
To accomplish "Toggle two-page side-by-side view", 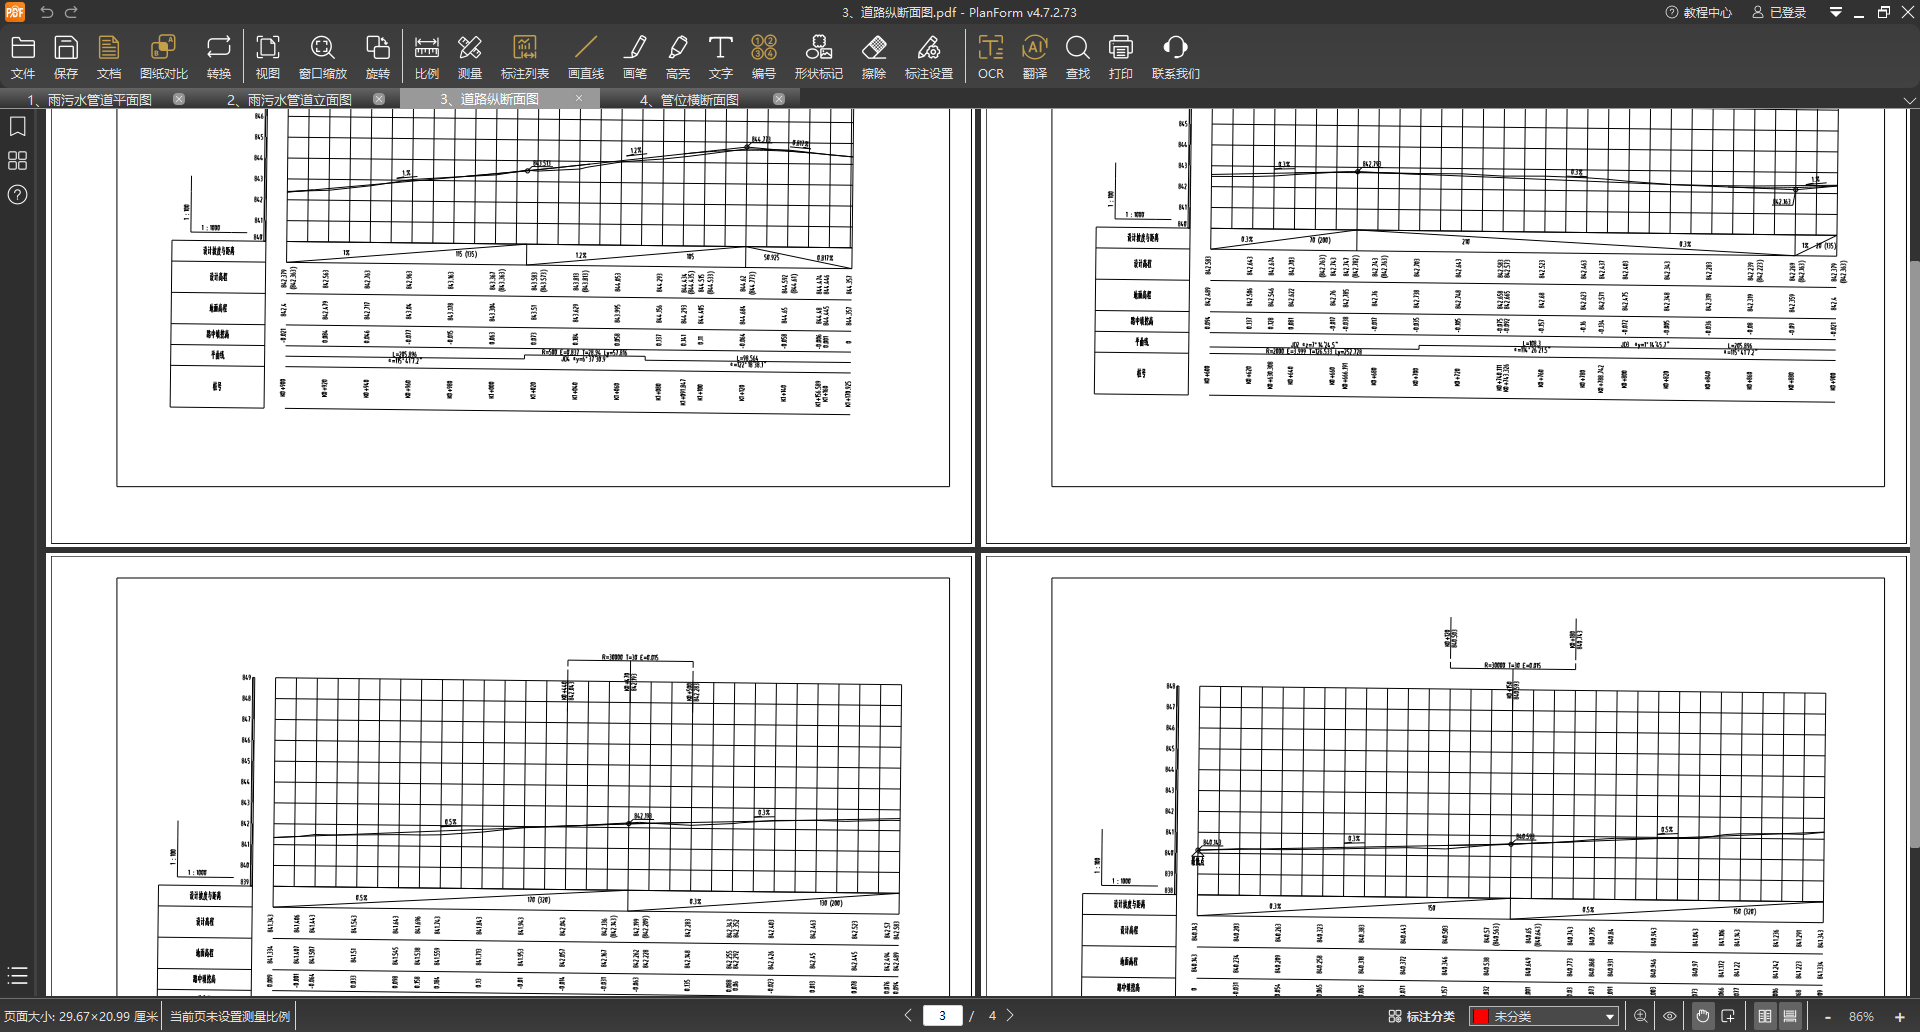I will (1765, 1016).
